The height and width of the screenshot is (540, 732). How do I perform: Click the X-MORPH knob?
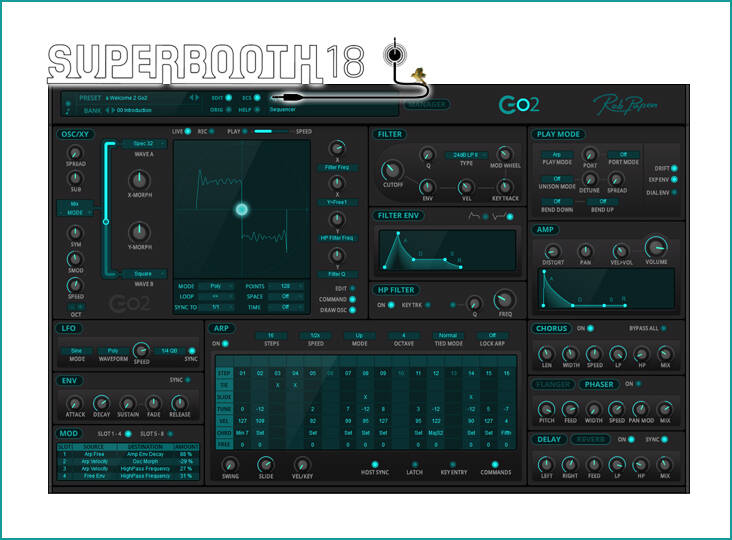tap(139, 180)
